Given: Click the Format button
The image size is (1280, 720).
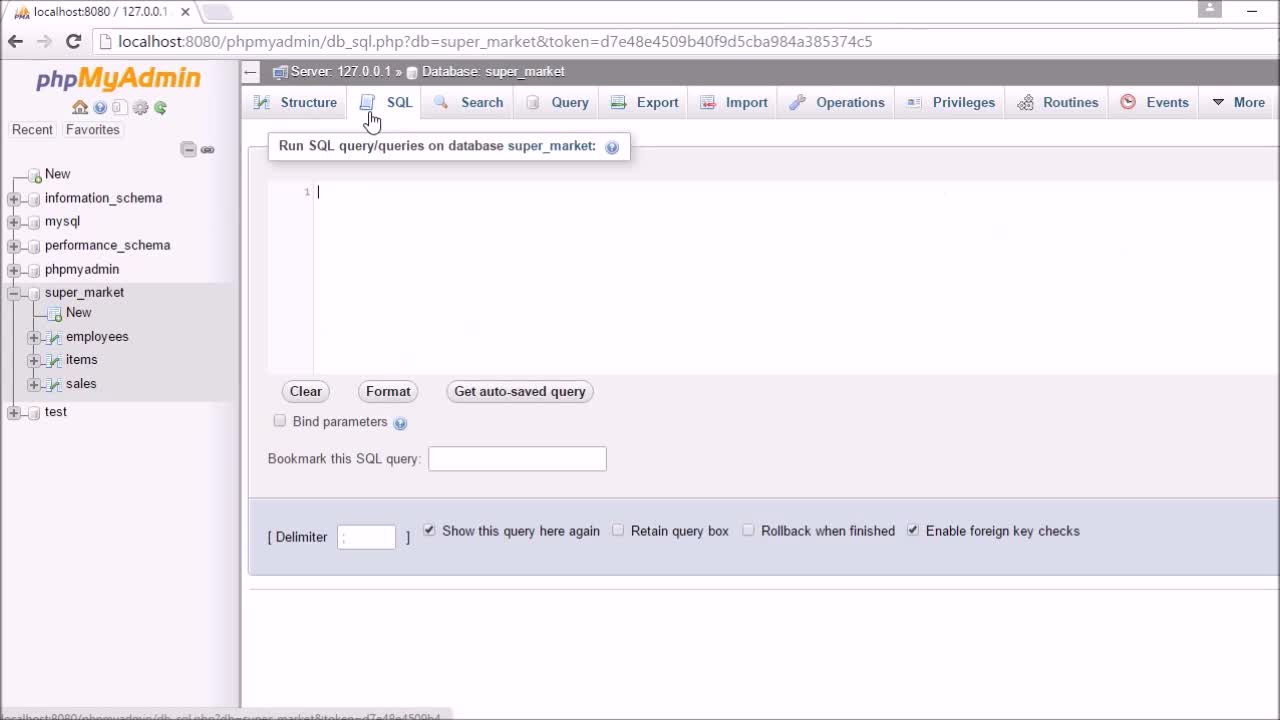Looking at the screenshot, I should (x=388, y=391).
